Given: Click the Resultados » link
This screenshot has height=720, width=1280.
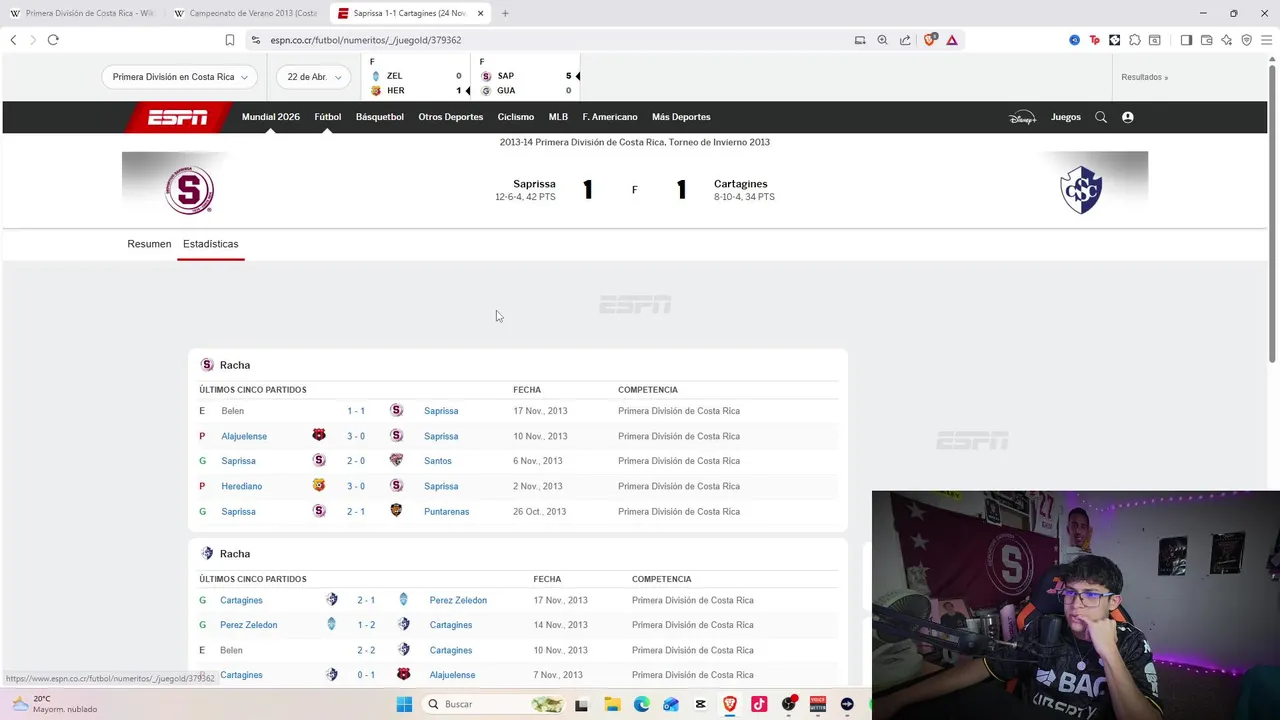Looking at the screenshot, I should 1144,77.
